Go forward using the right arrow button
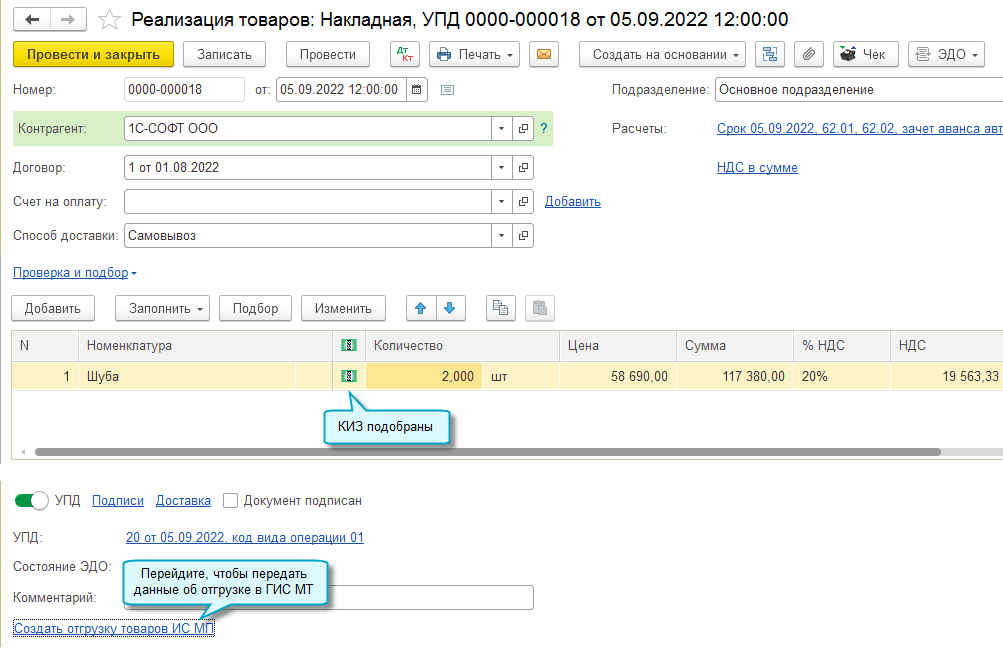This screenshot has width=1003, height=656. coord(68,20)
